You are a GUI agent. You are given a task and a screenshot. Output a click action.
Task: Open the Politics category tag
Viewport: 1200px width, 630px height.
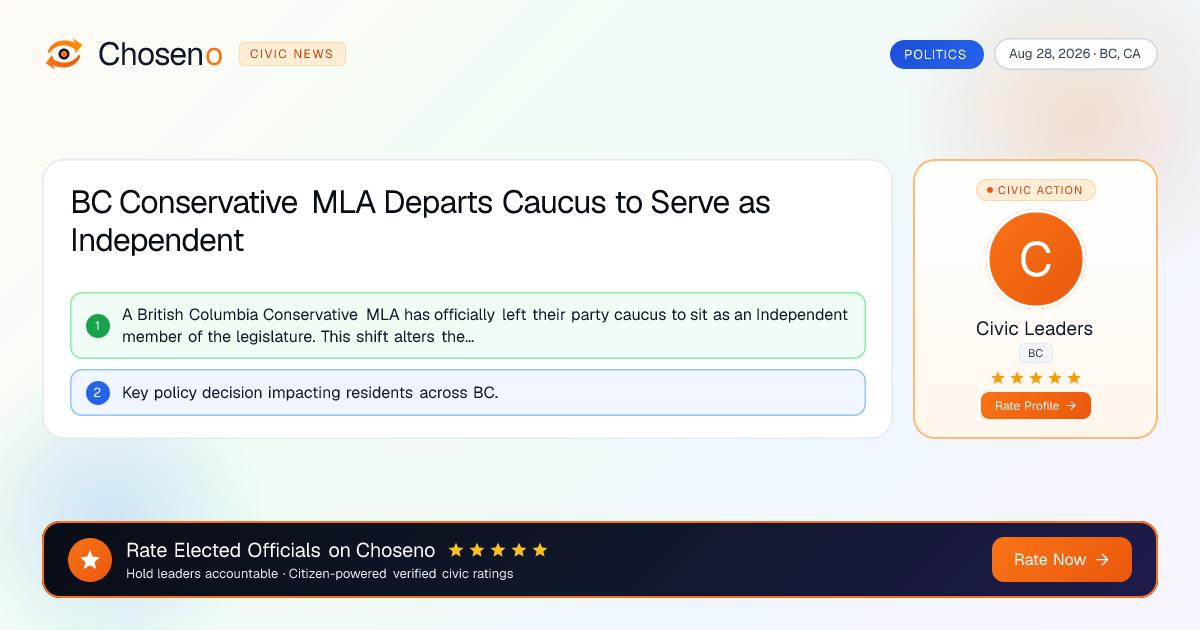point(936,54)
